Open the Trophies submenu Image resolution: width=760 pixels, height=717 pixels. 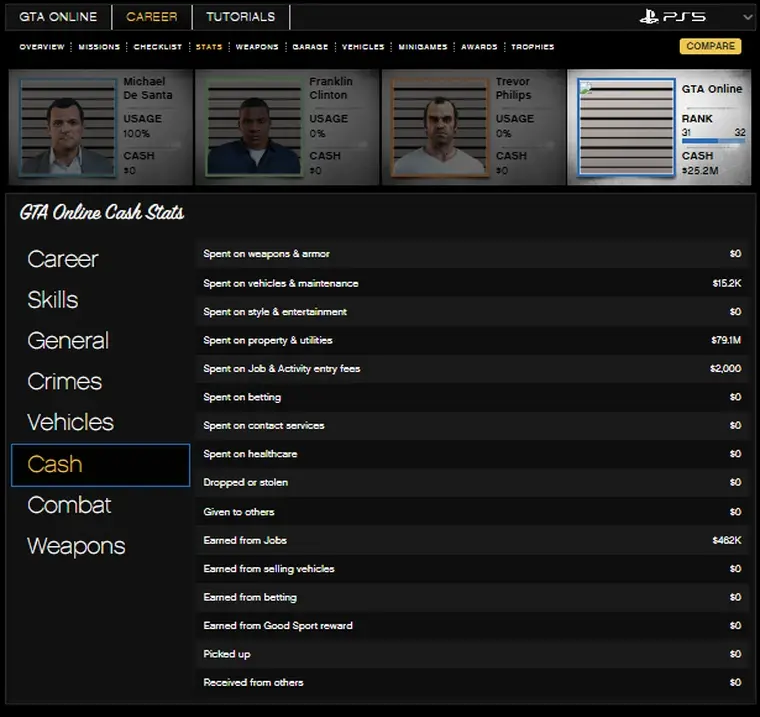[532, 47]
